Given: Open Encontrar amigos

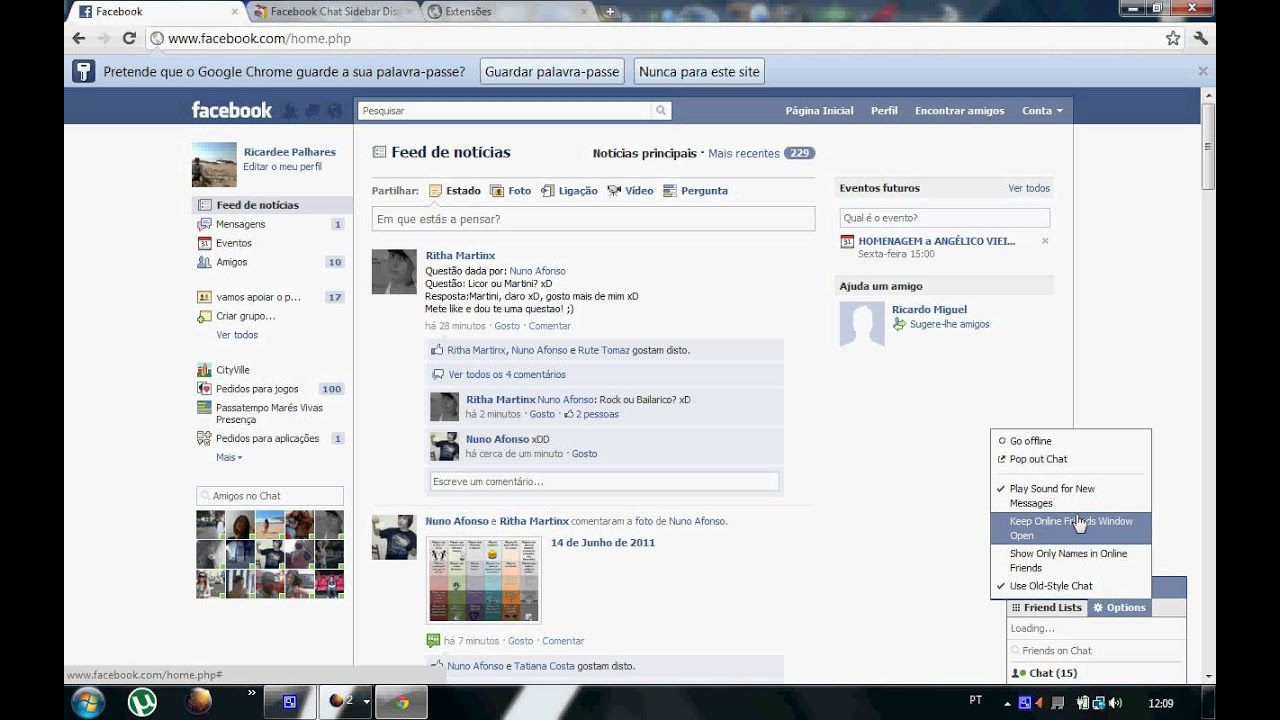Looking at the screenshot, I should (959, 111).
